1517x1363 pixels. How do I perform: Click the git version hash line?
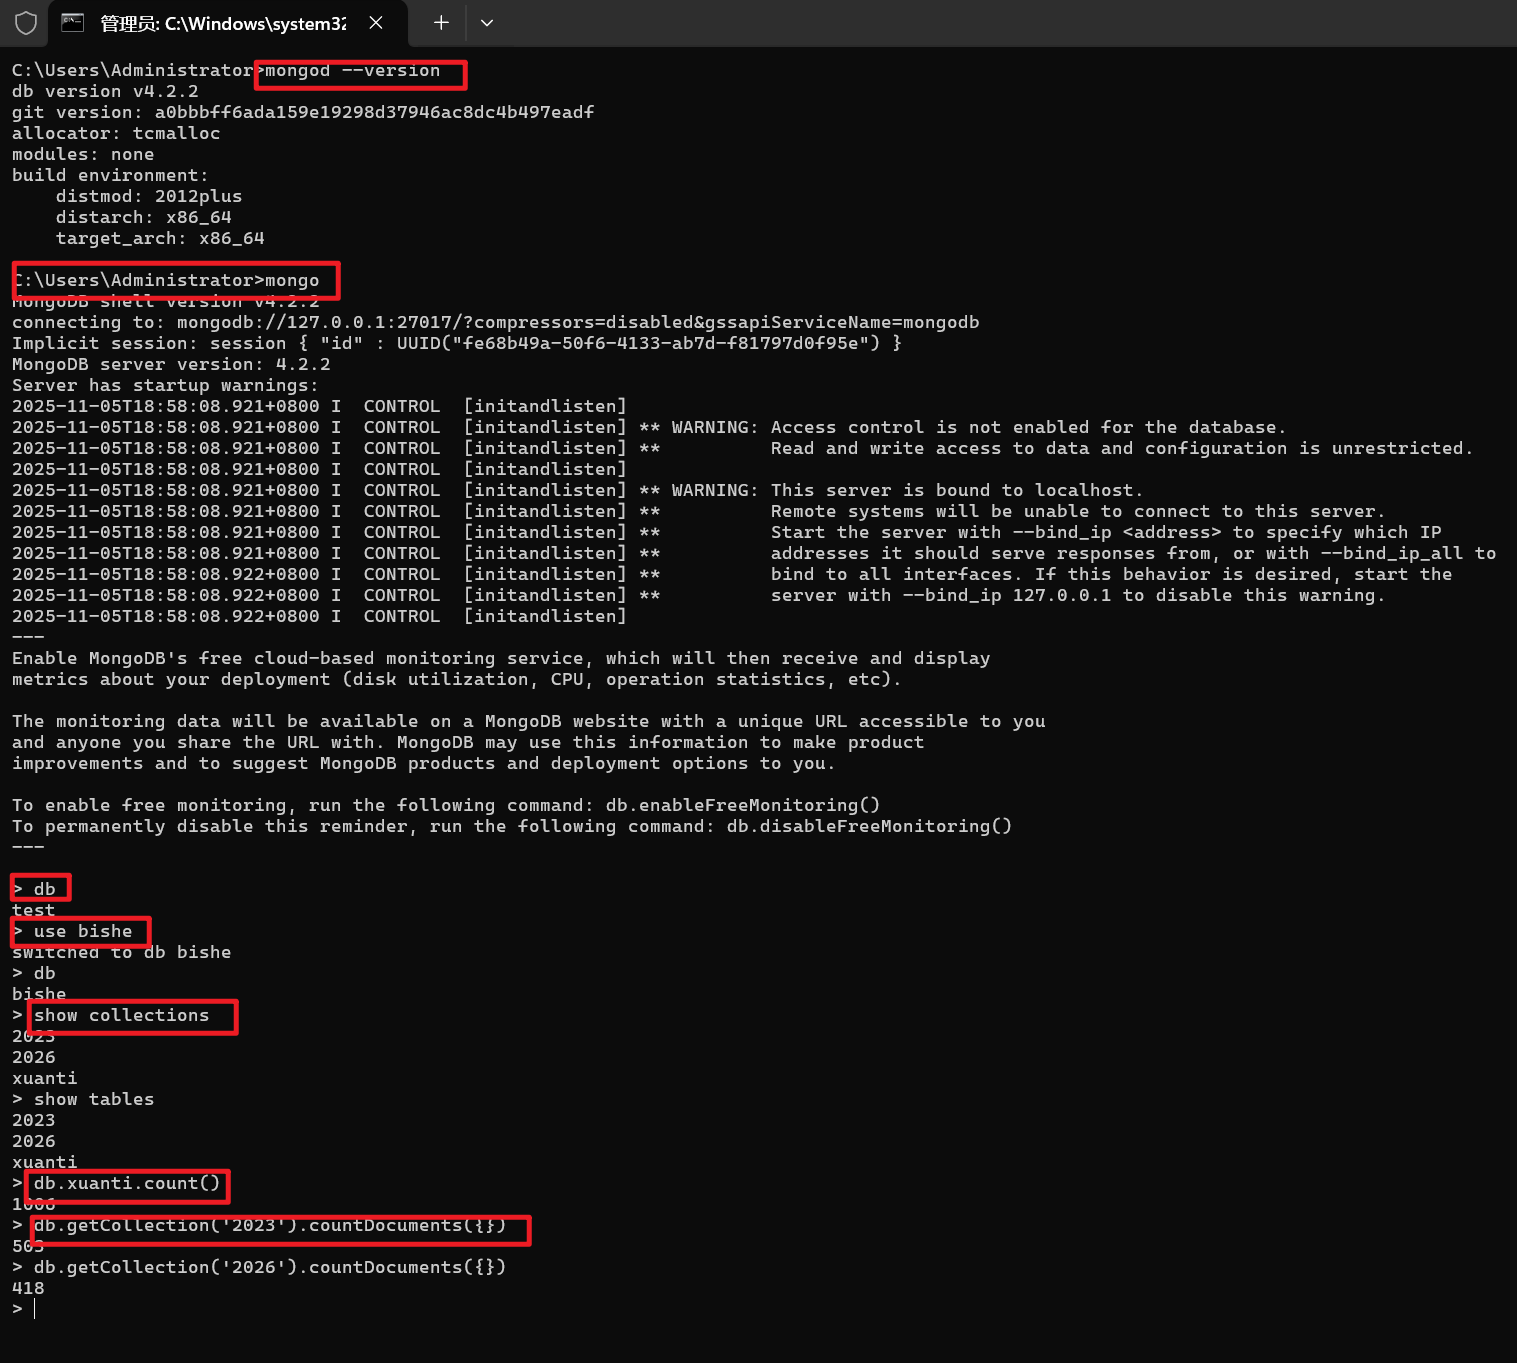[303, 112]
